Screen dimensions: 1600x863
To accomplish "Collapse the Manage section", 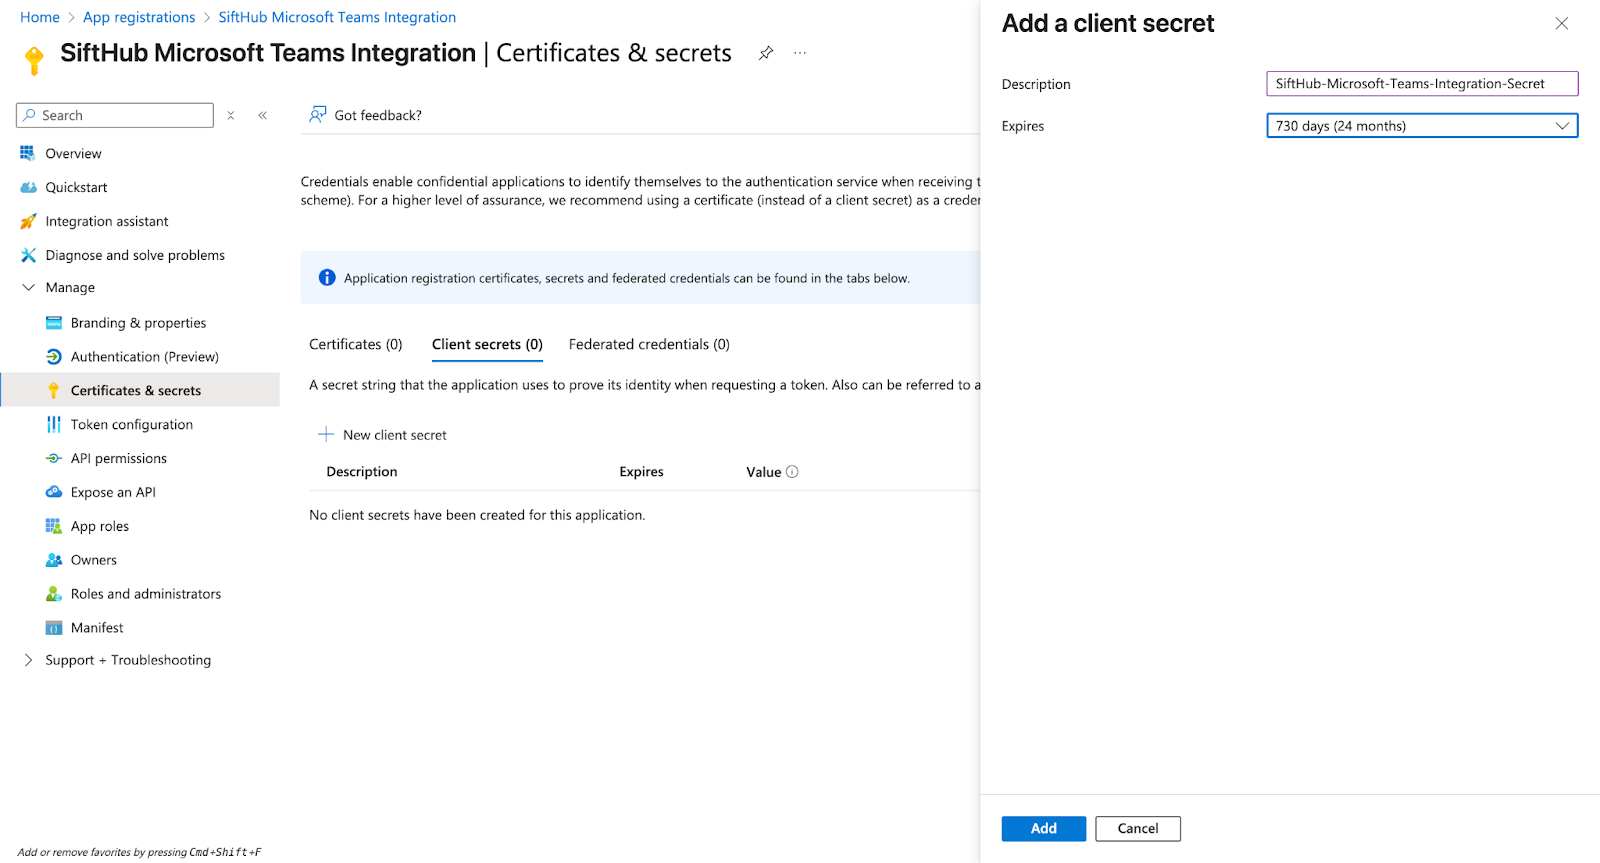I will click(x=28, y=288).
